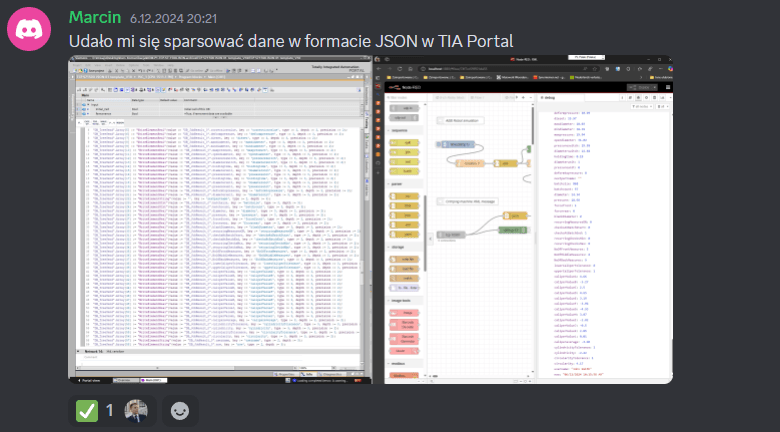
Task: Expand Network 12 in the TIA editor
Action: 80,352
